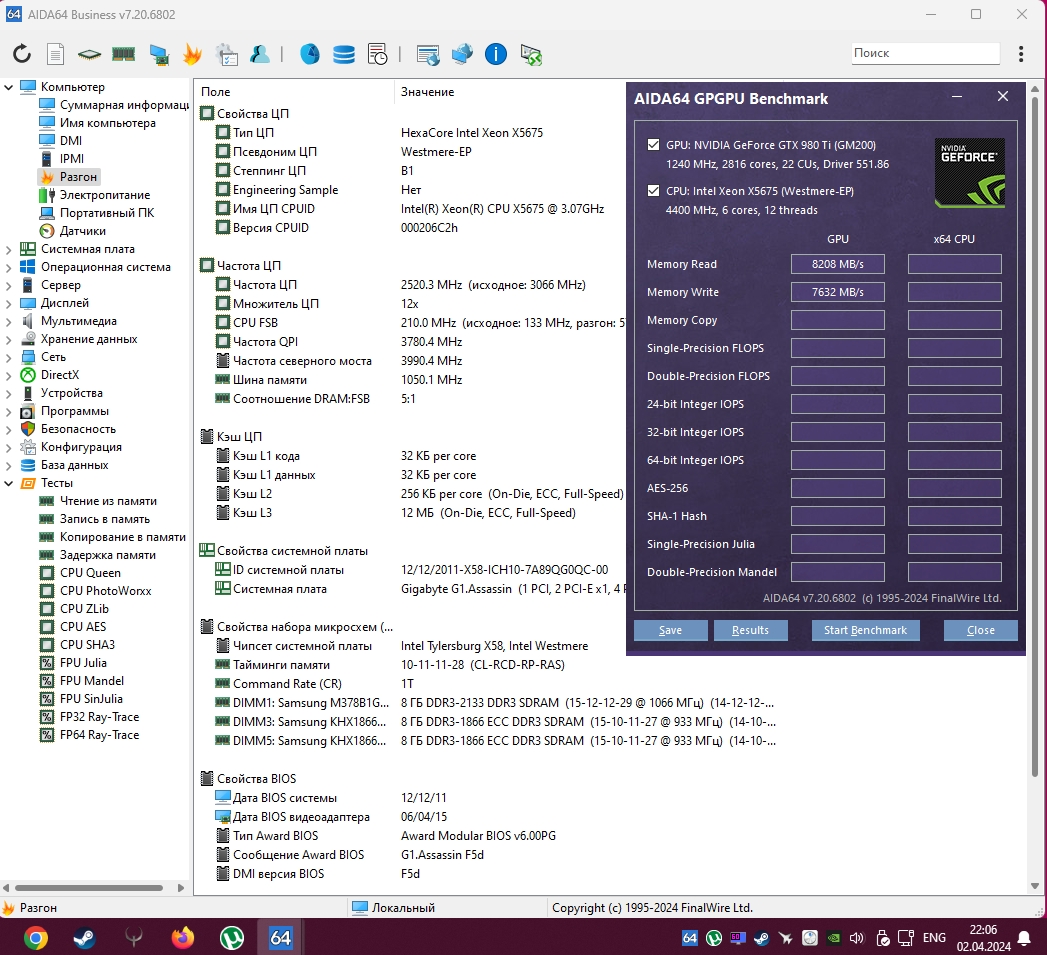Viewport: 1047px width, 955px height.
Task: Click Results in GPGPU Benchmark
Action: (x=751, y=630)
